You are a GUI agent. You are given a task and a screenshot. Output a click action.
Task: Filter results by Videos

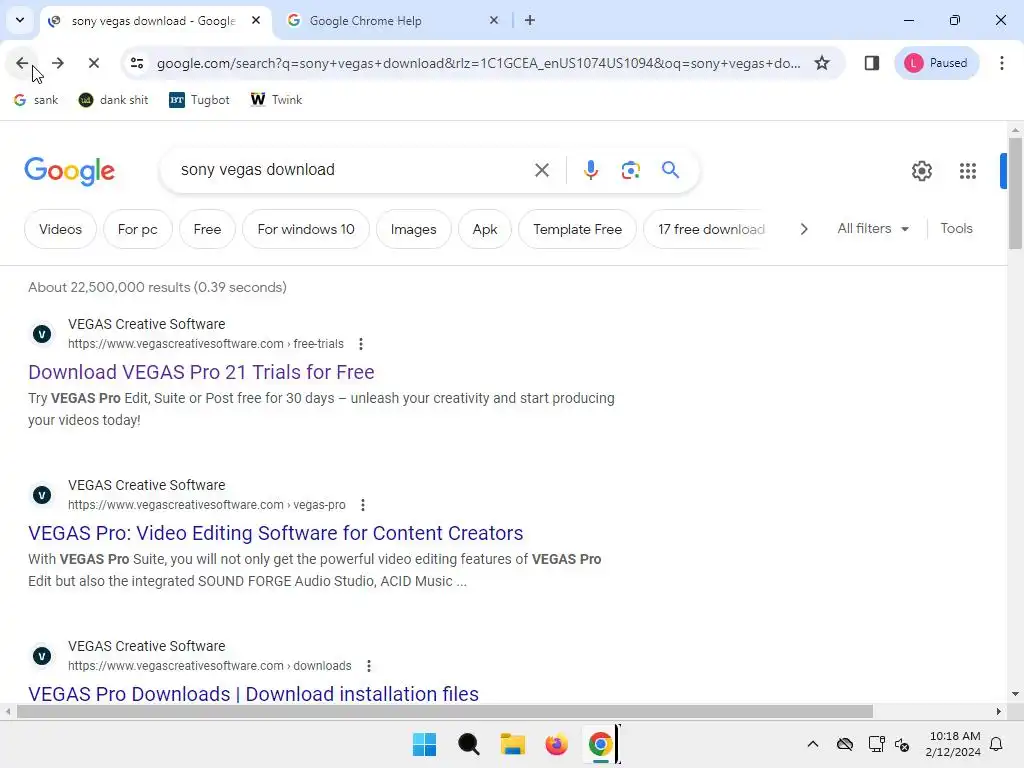[60, 229]
